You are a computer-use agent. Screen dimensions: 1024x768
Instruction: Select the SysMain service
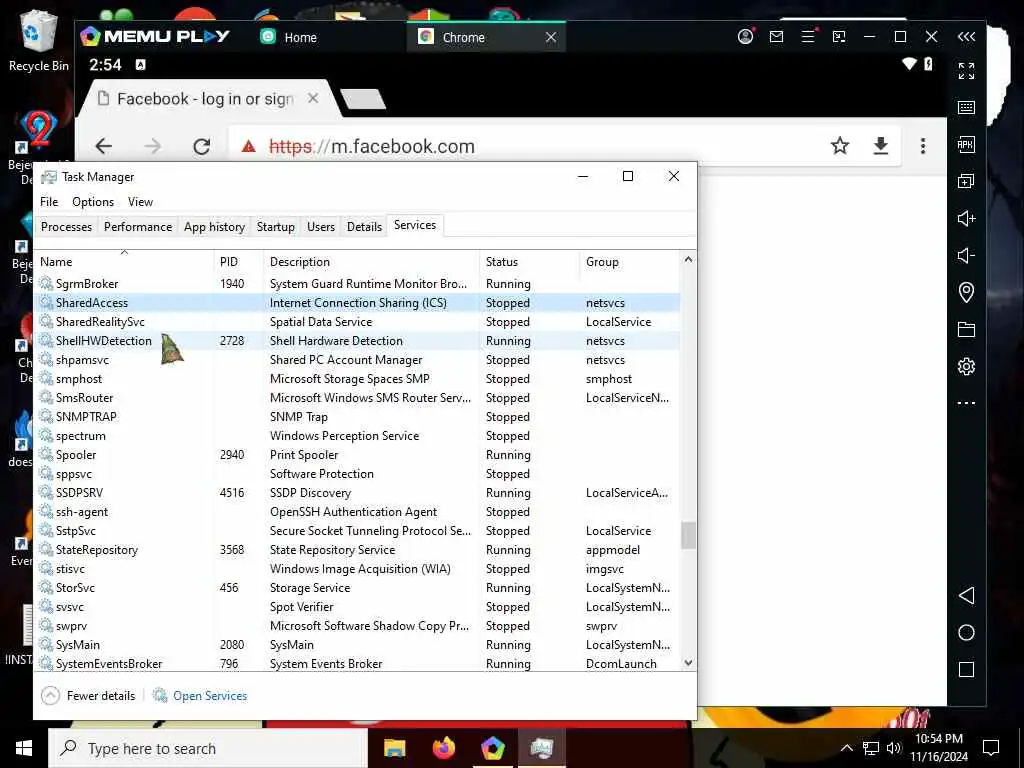click(x=357, y=645)
